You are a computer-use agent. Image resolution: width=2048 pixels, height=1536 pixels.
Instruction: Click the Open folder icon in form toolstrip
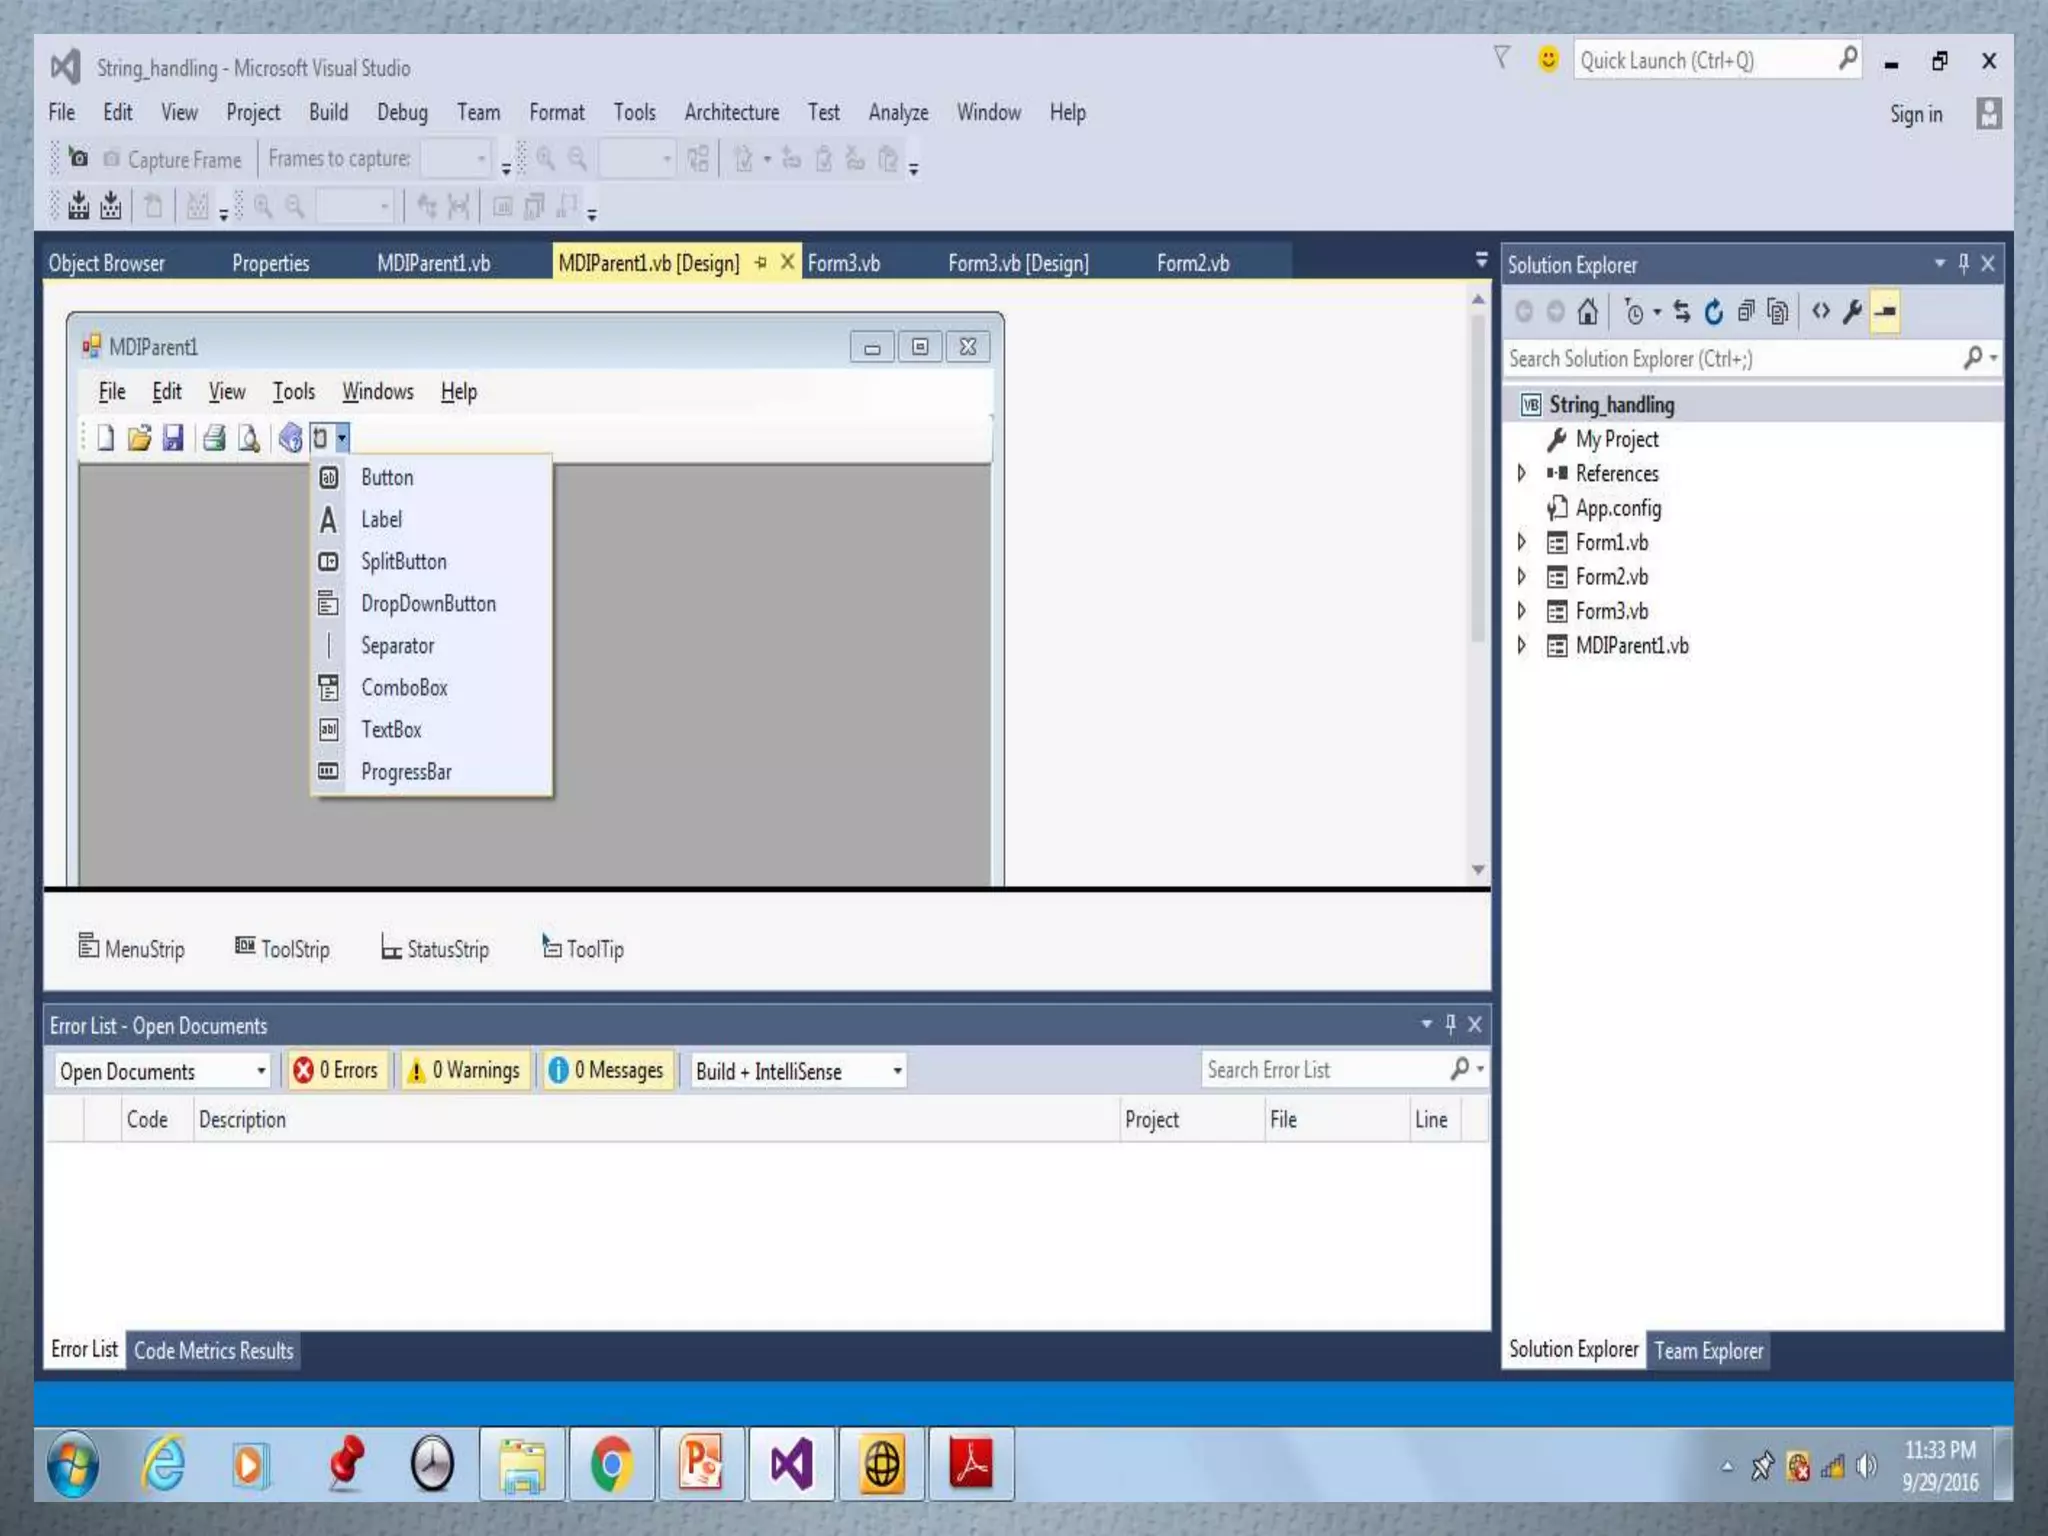click(x=139, y=438)
